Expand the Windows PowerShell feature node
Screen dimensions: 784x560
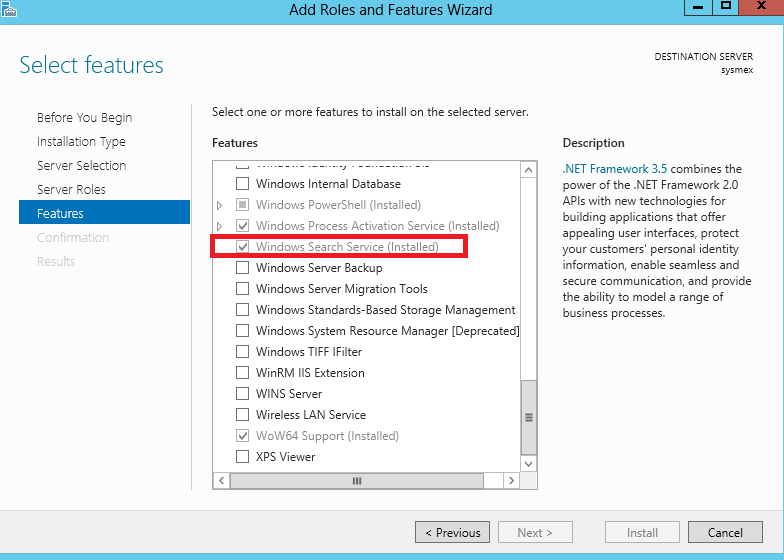(220, 205)
